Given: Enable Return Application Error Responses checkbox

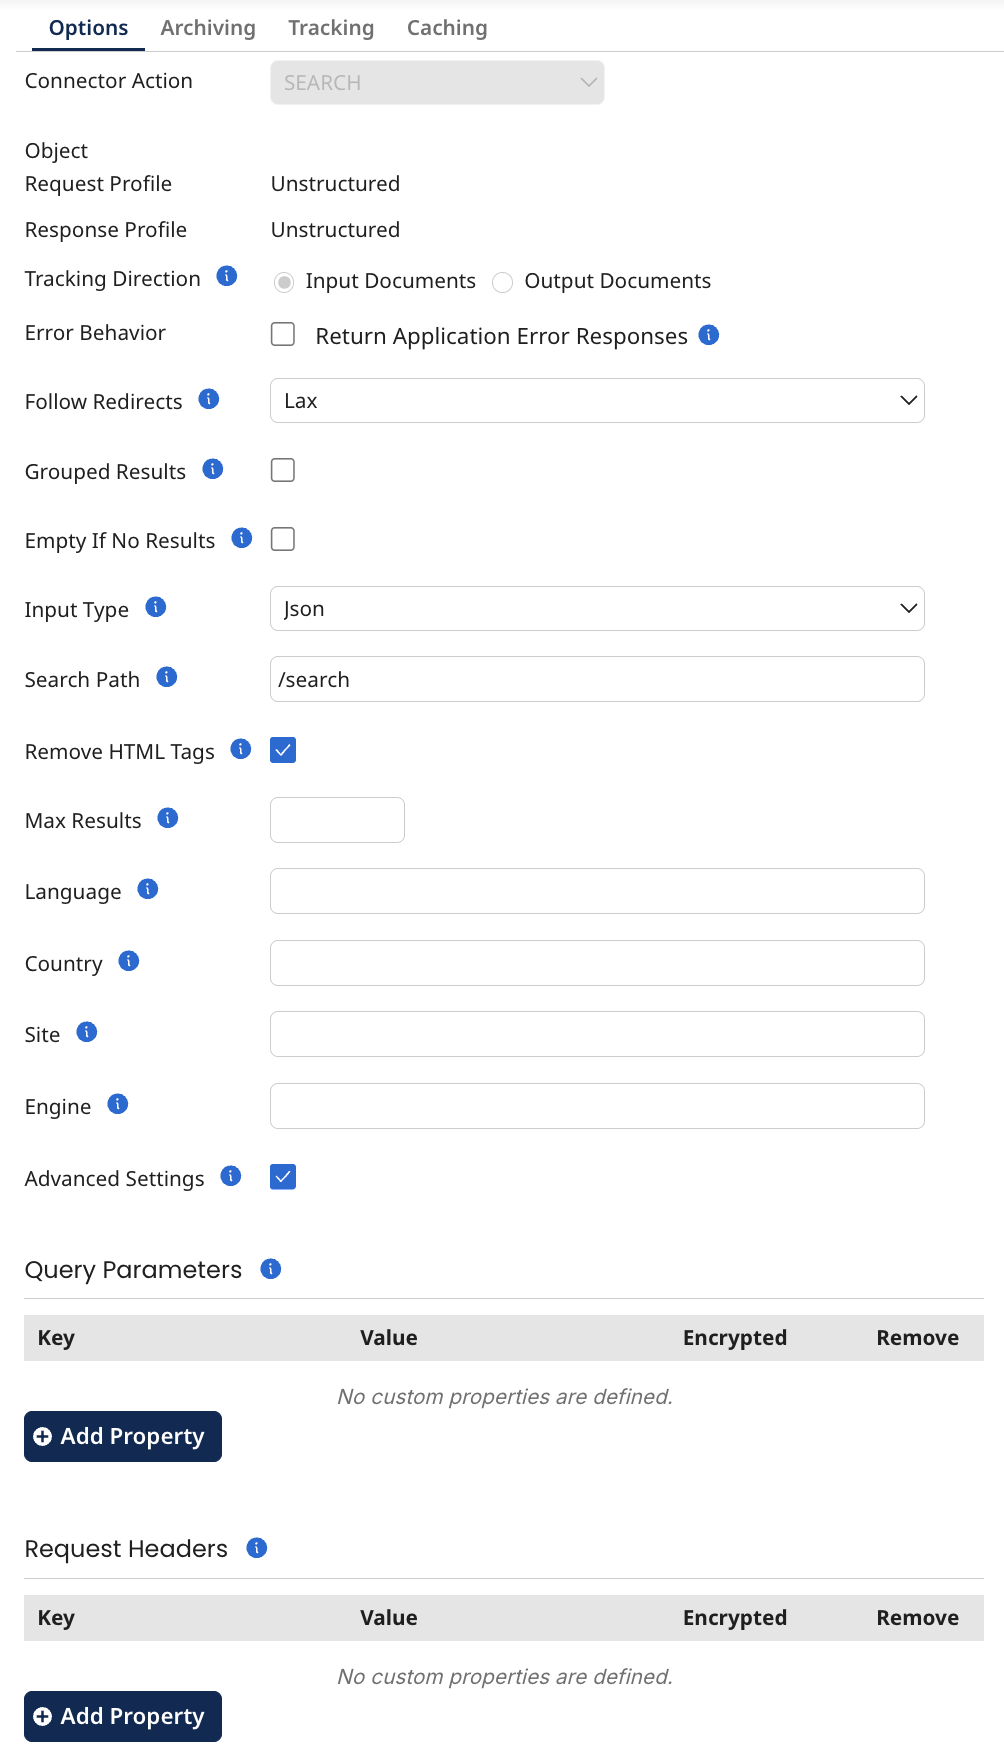Looking at the screenshot, I should [x=283, y=334].
